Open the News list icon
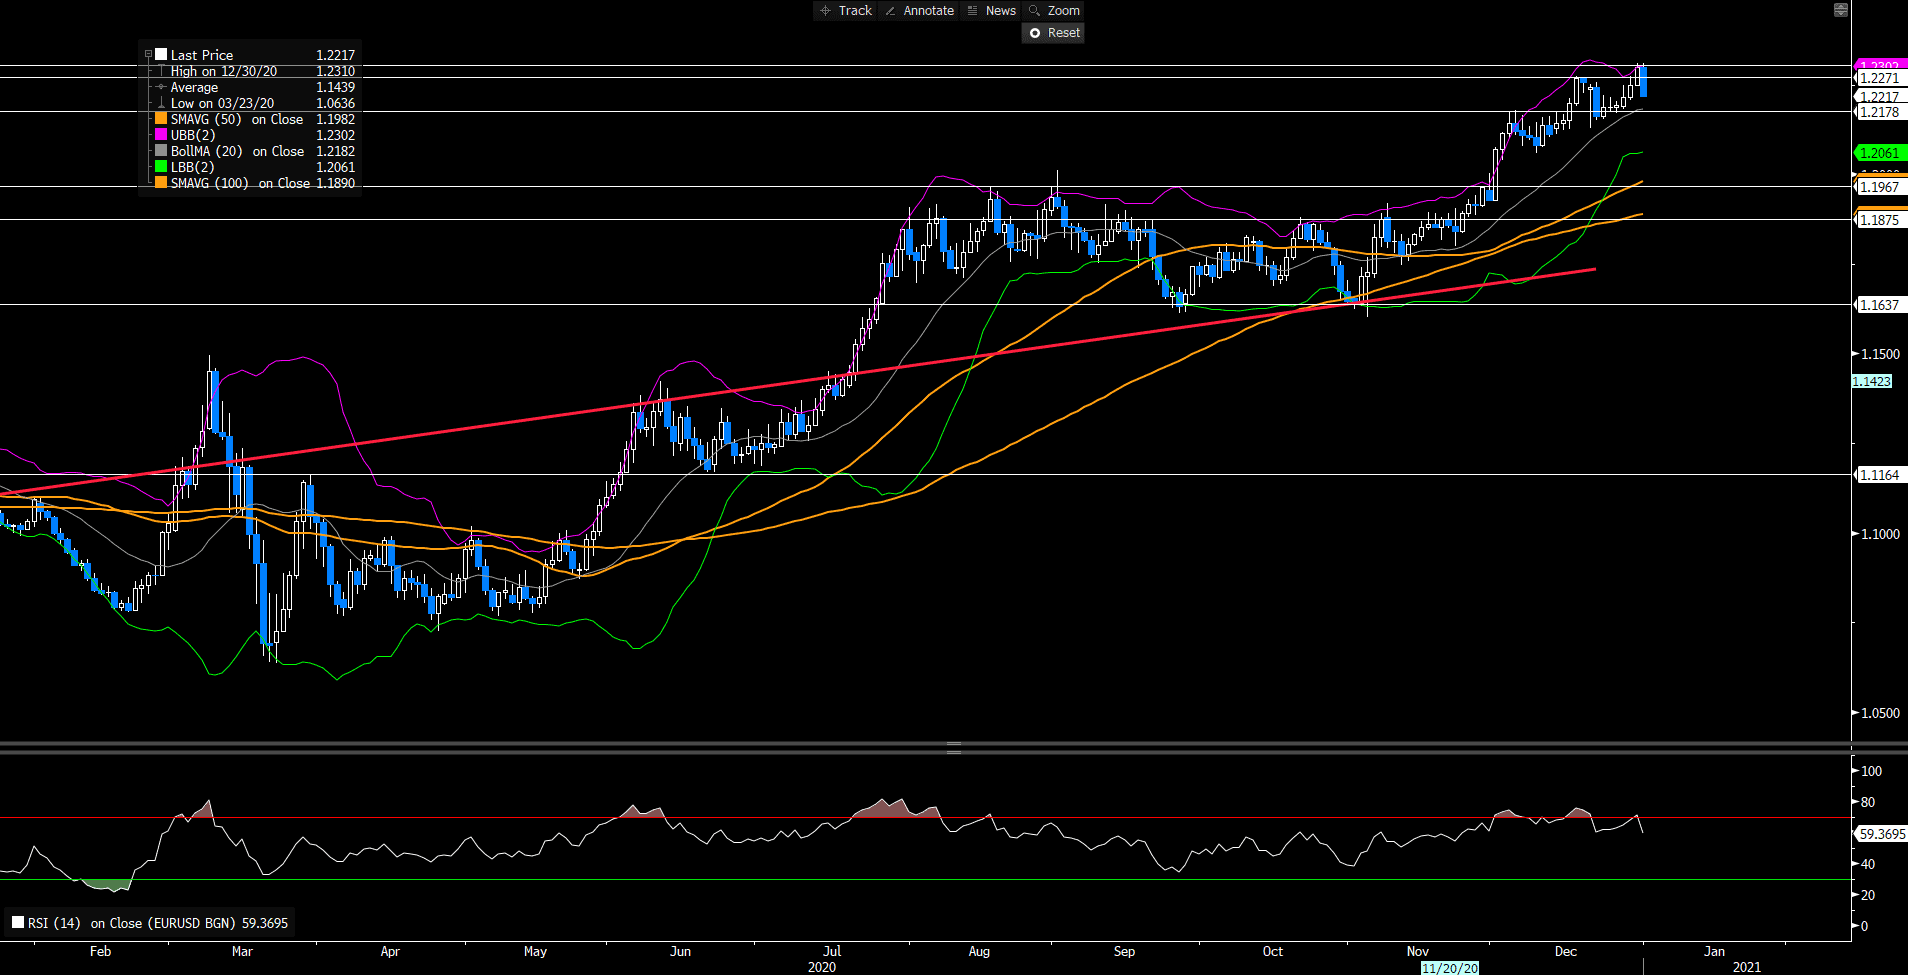Screen dimensions: 1908x975 (x=973, y=10)
